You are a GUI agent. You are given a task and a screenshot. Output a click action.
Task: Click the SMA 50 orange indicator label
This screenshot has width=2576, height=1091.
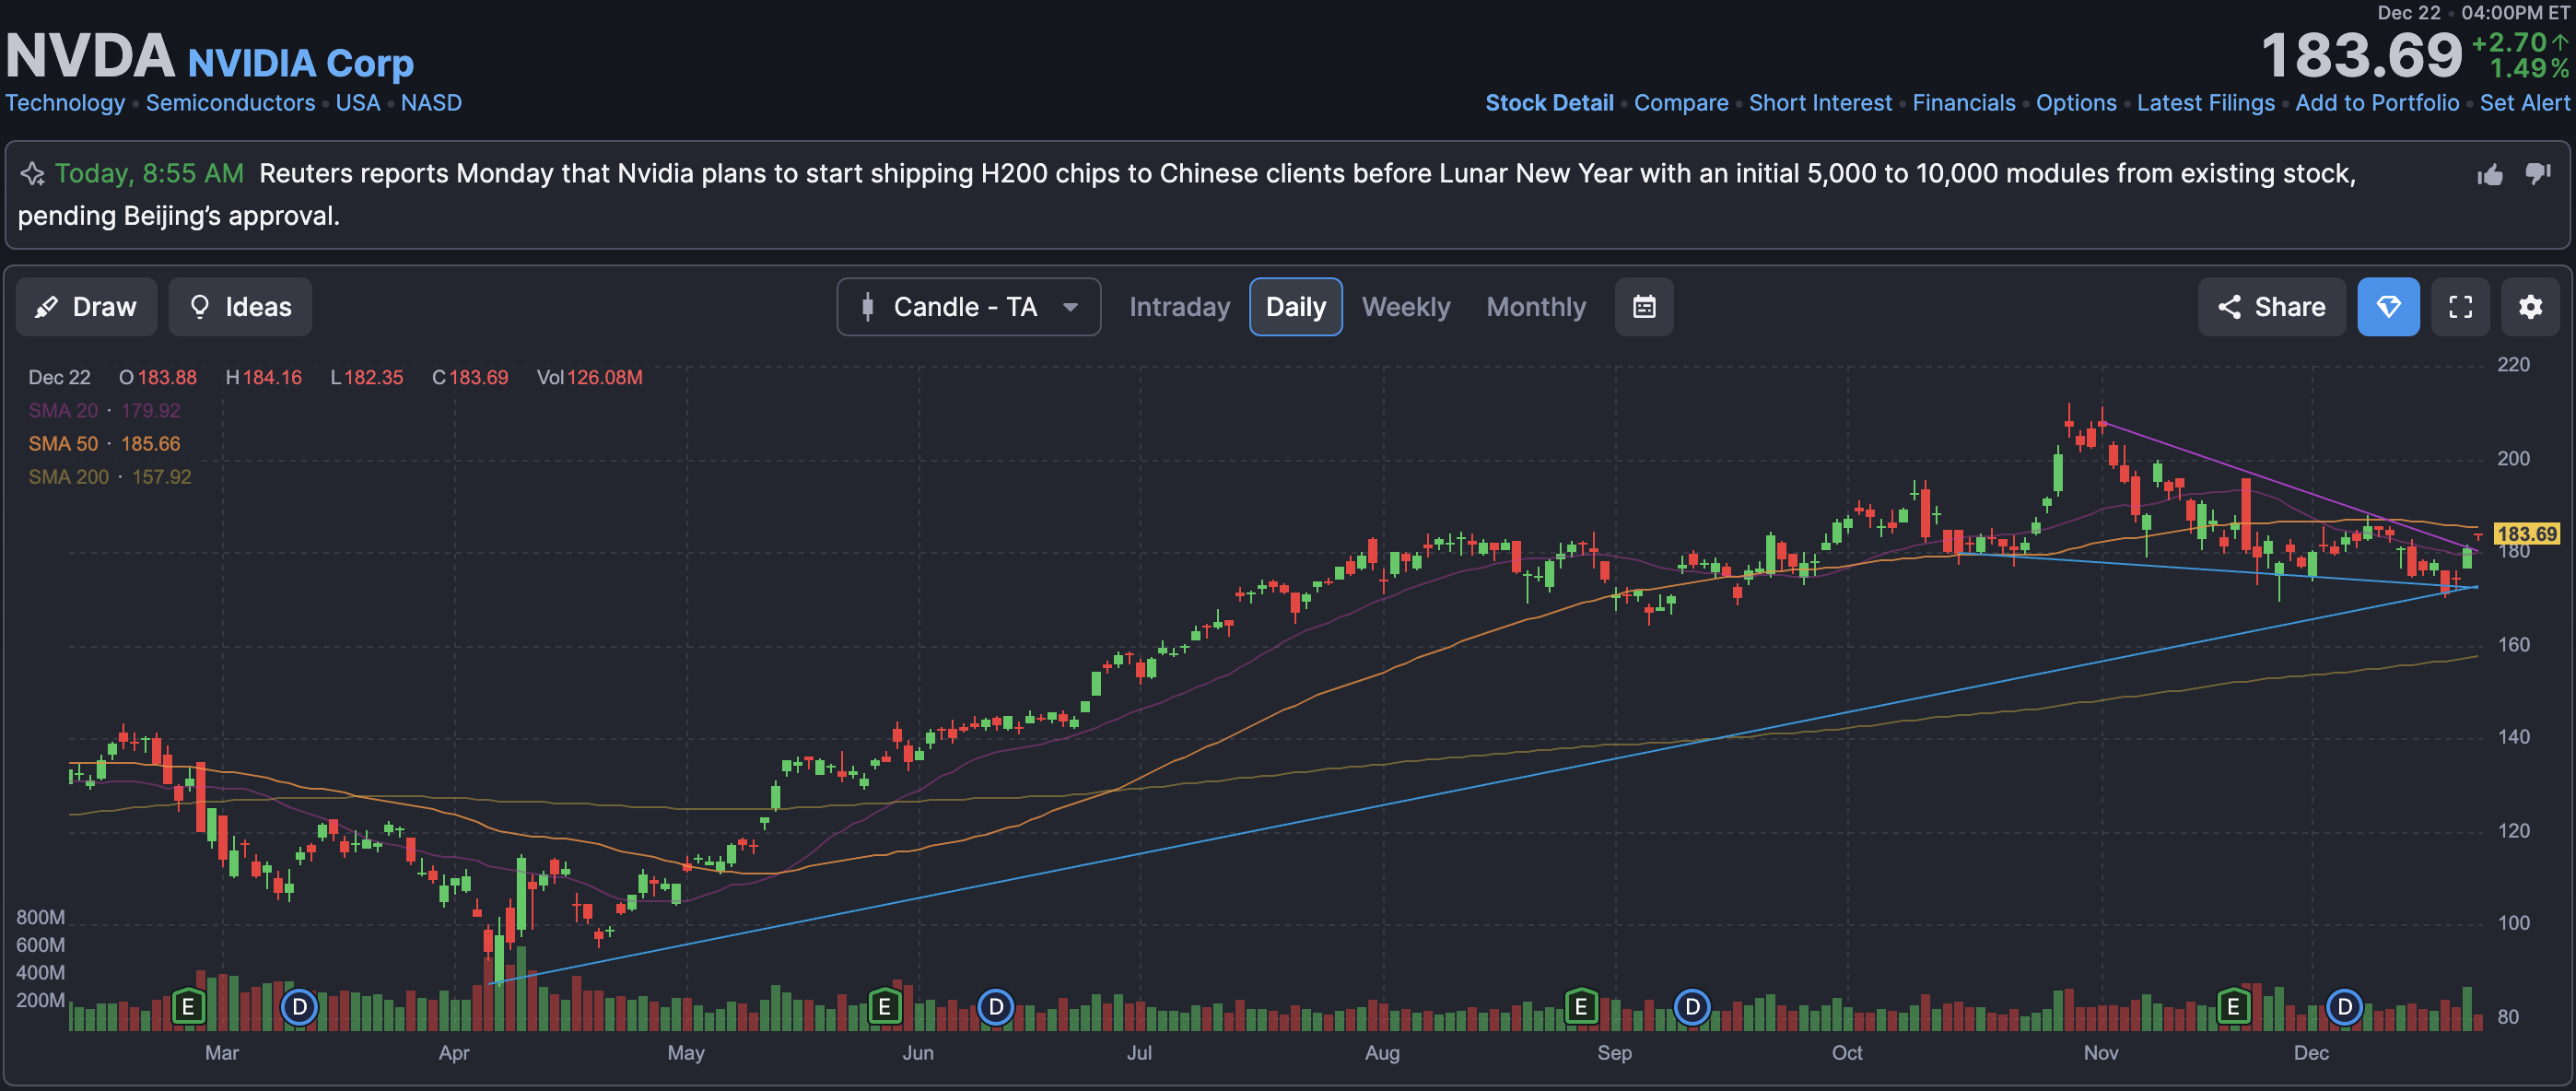pos(63,444)
